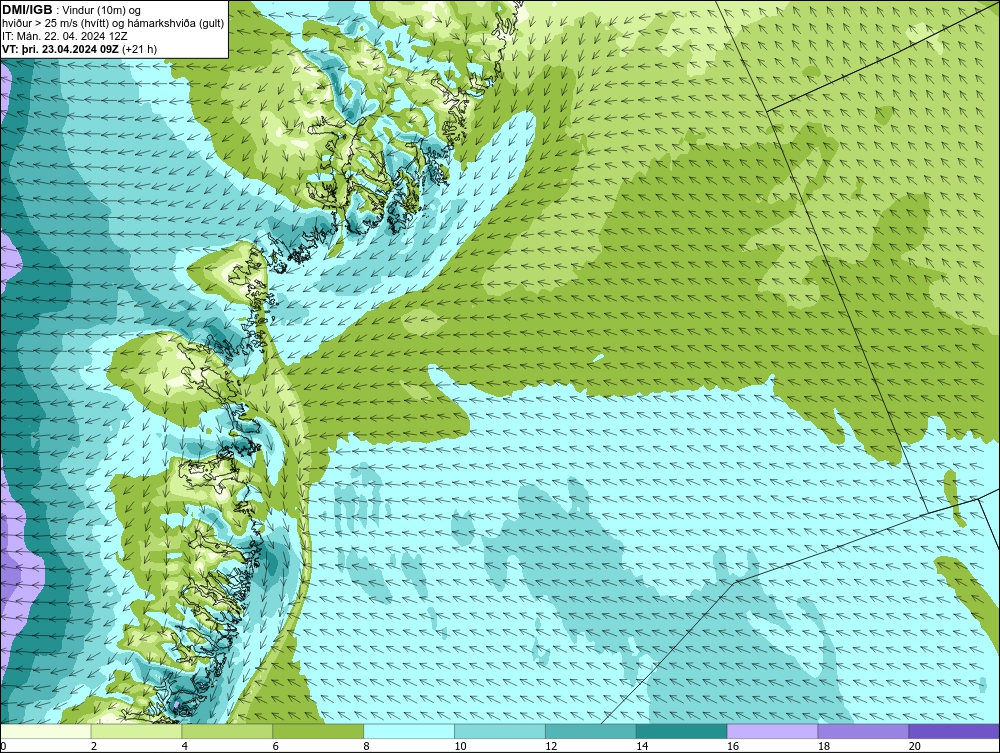1000x753 pixels.
Task: Click the 'VT: þri. 23.04.2024 09Z' valid time
Action: [60, 49]
